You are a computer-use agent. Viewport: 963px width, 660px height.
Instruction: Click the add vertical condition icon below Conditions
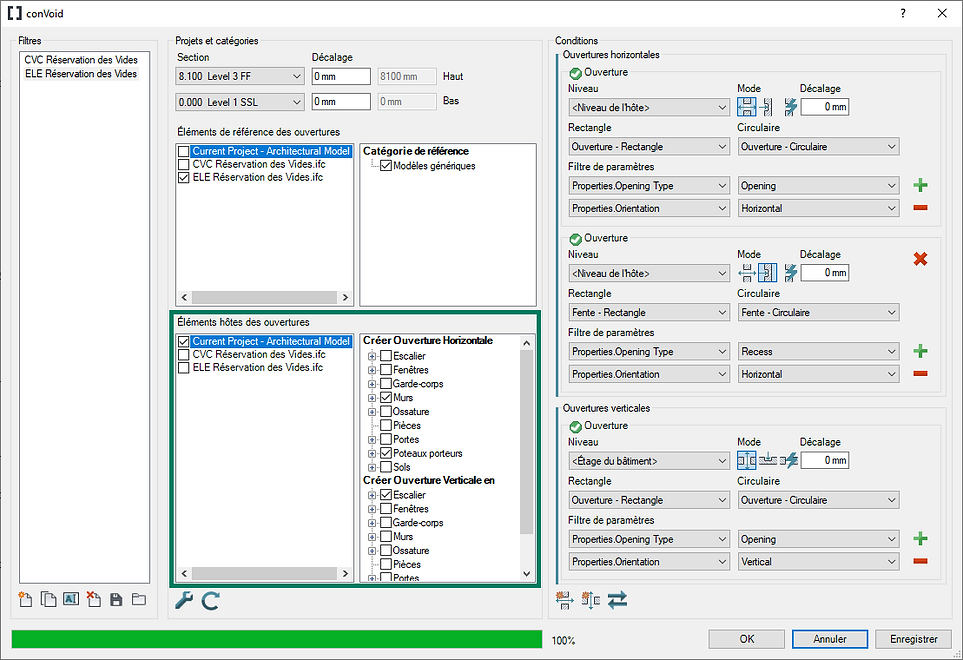coord(591,600)
